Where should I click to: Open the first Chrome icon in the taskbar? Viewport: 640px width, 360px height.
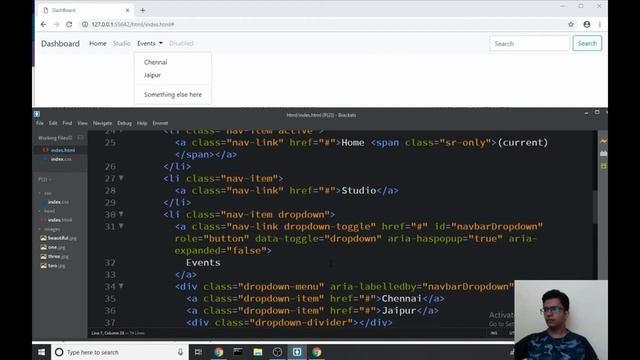pos(218,352)
